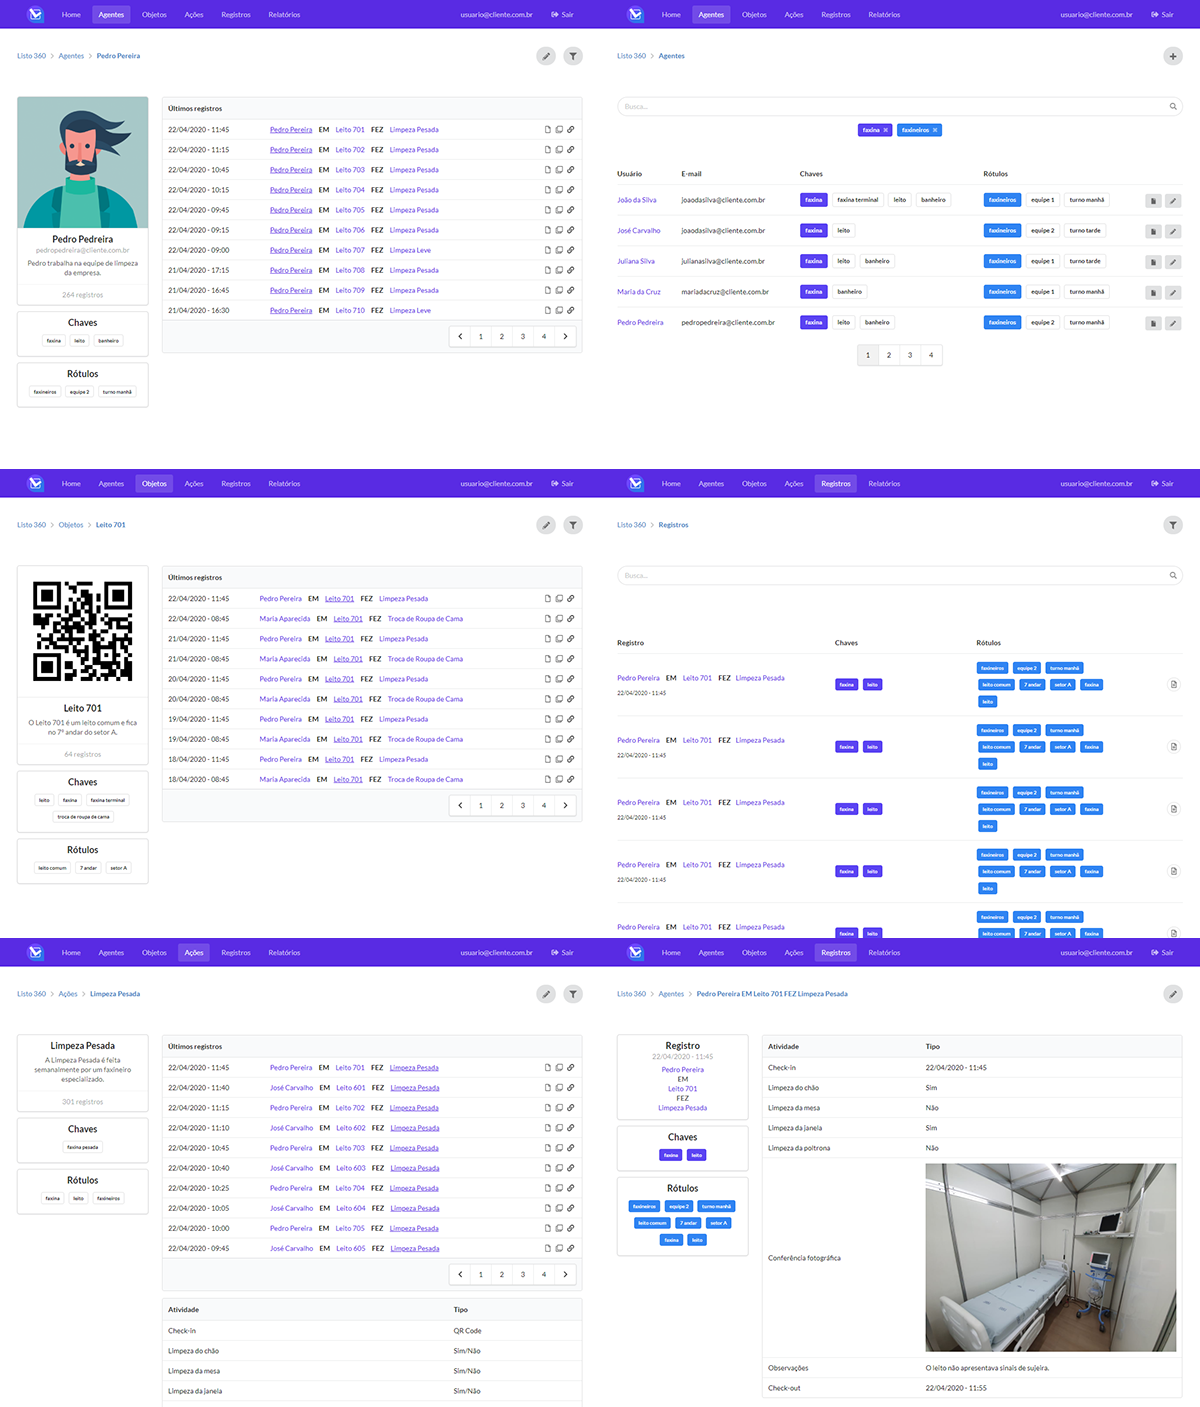
Task: Click the plus icon to add a new agent
Action: [1173, 56]
